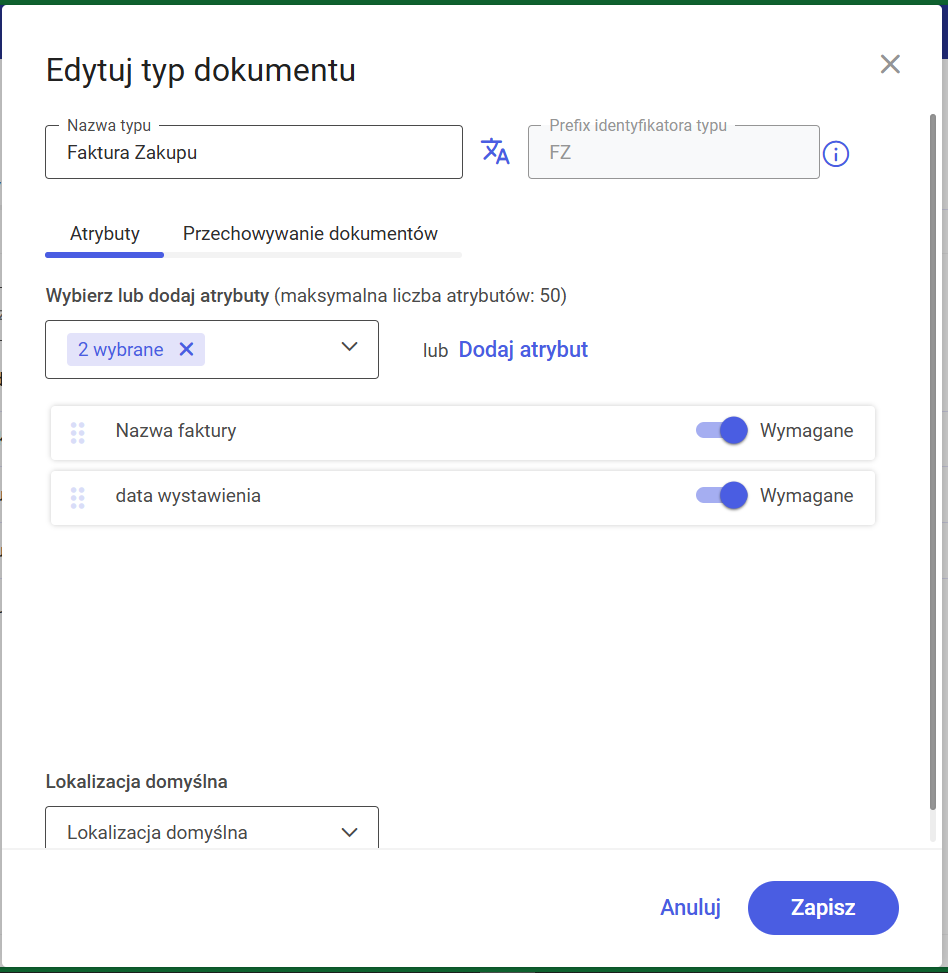
Task: Grab drag handle for data wystawienia row
Action: tap(78, 498)
